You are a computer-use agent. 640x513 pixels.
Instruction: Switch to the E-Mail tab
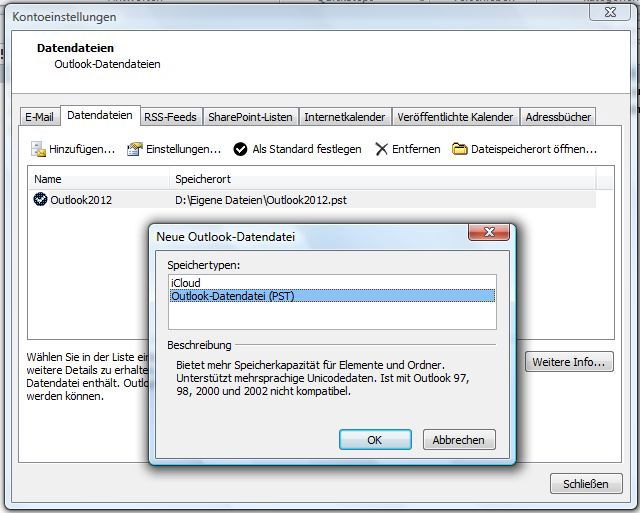39,117
